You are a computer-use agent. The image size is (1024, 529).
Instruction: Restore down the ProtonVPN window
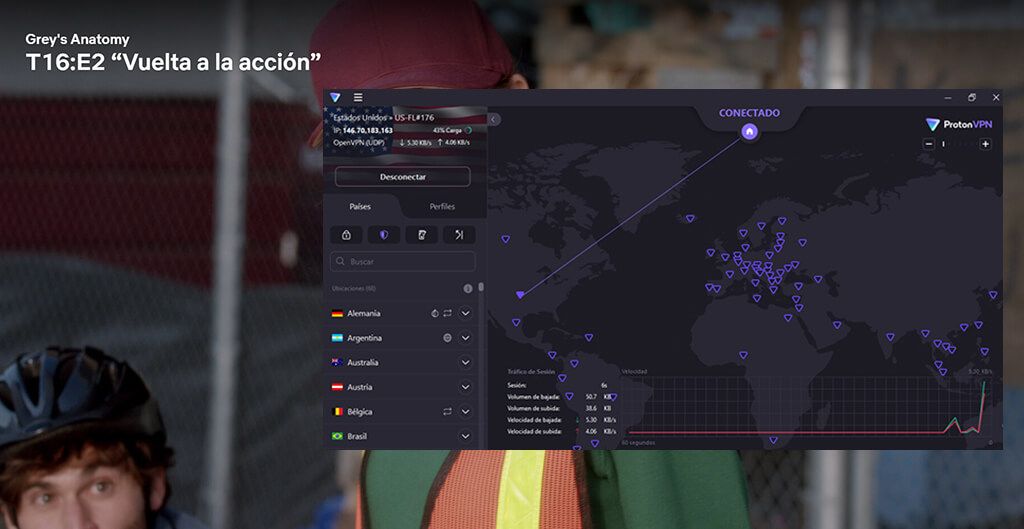click(x=972, y=97)
